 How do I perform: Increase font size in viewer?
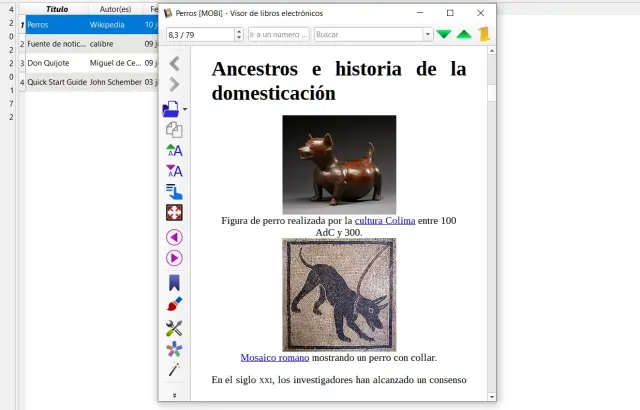tap(174, 150)
